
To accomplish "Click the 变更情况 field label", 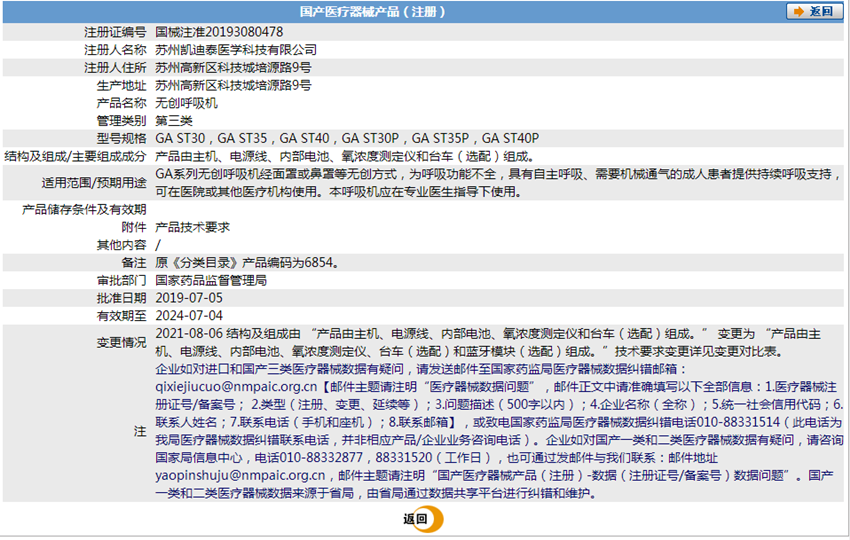I will click(121, 343).
